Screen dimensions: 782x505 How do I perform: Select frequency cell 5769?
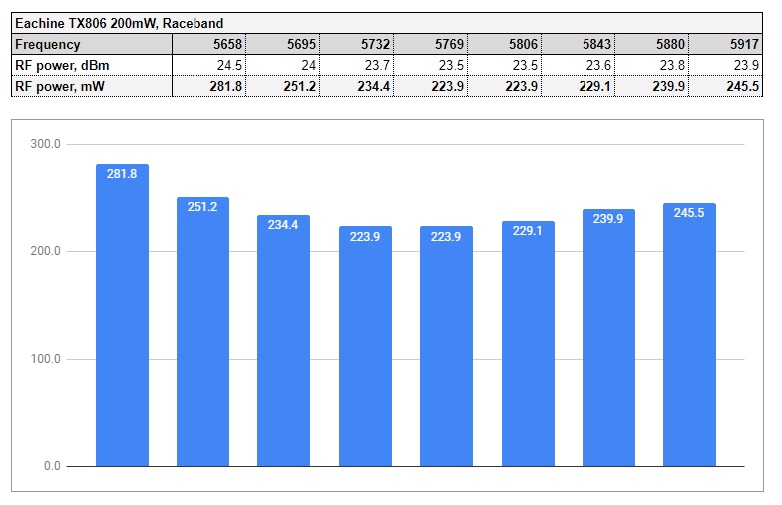point(430,44)
